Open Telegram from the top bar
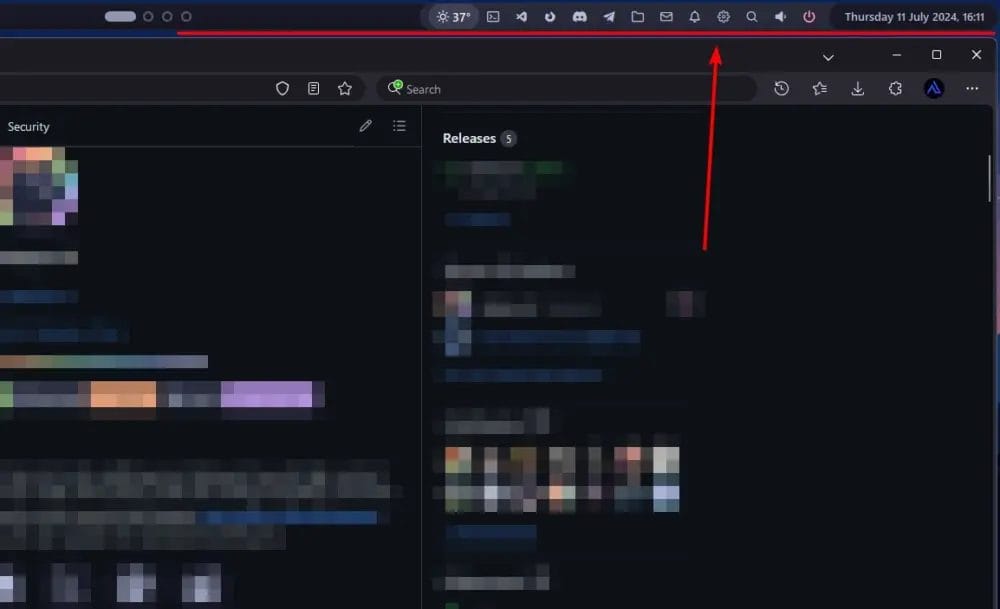This screenshot has height=609, width=1000. (x=608, y=17)
